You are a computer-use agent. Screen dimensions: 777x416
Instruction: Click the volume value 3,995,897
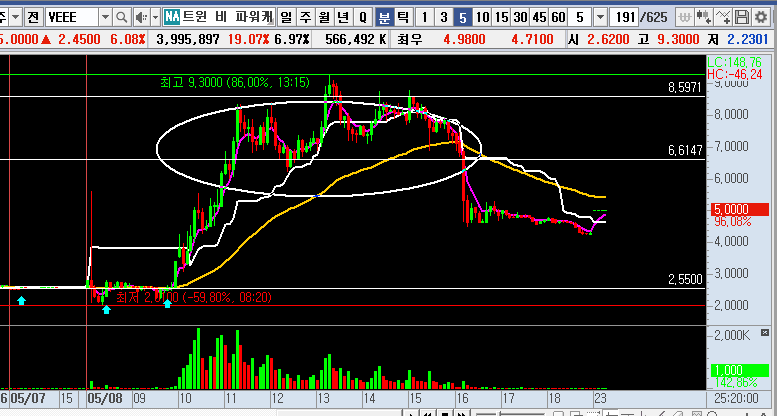188,40
